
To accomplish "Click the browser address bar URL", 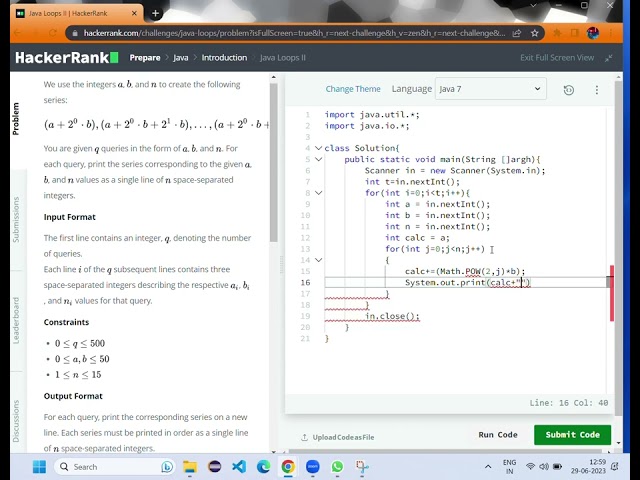I will 294,33.
